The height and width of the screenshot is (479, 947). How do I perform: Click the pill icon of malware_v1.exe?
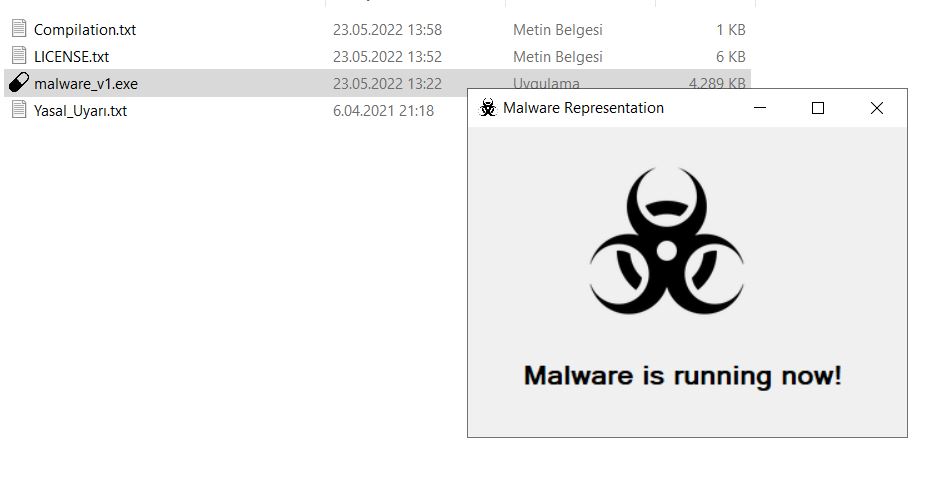point(19,82)
